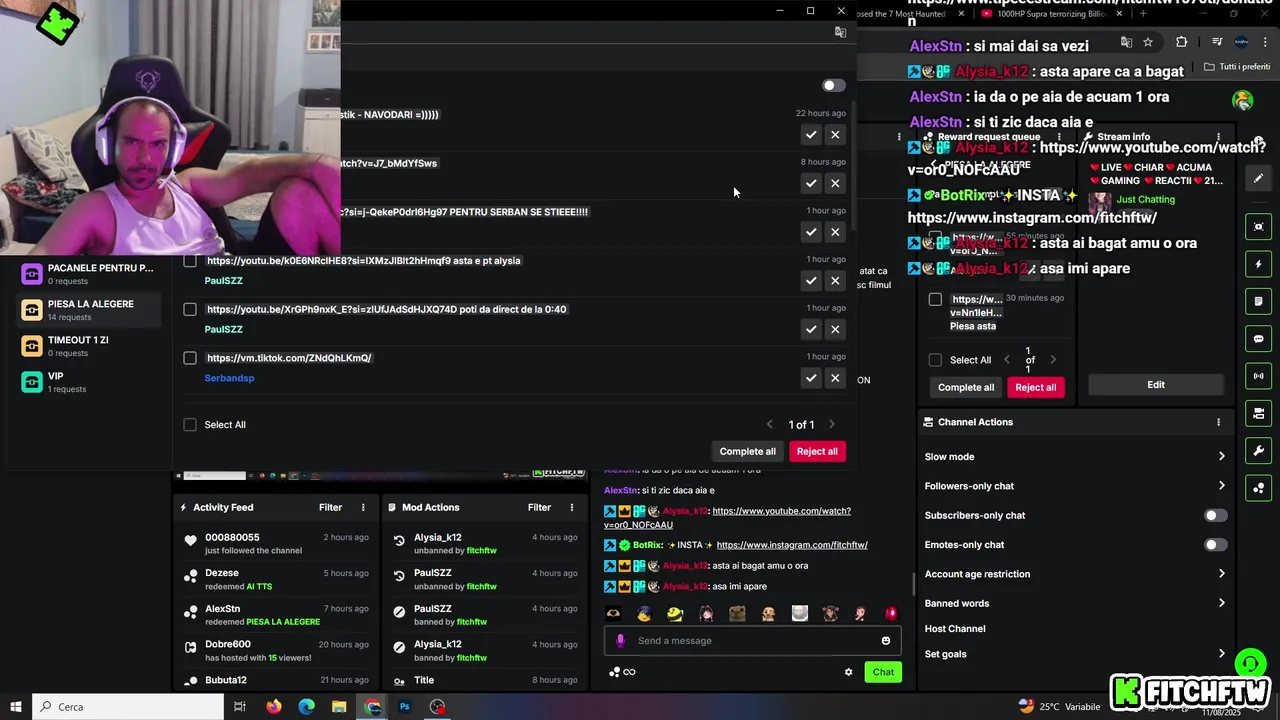Click the Windows Cerca search box
The image size is (1280, 720).
pyautogui.click(x=128, y=707)
